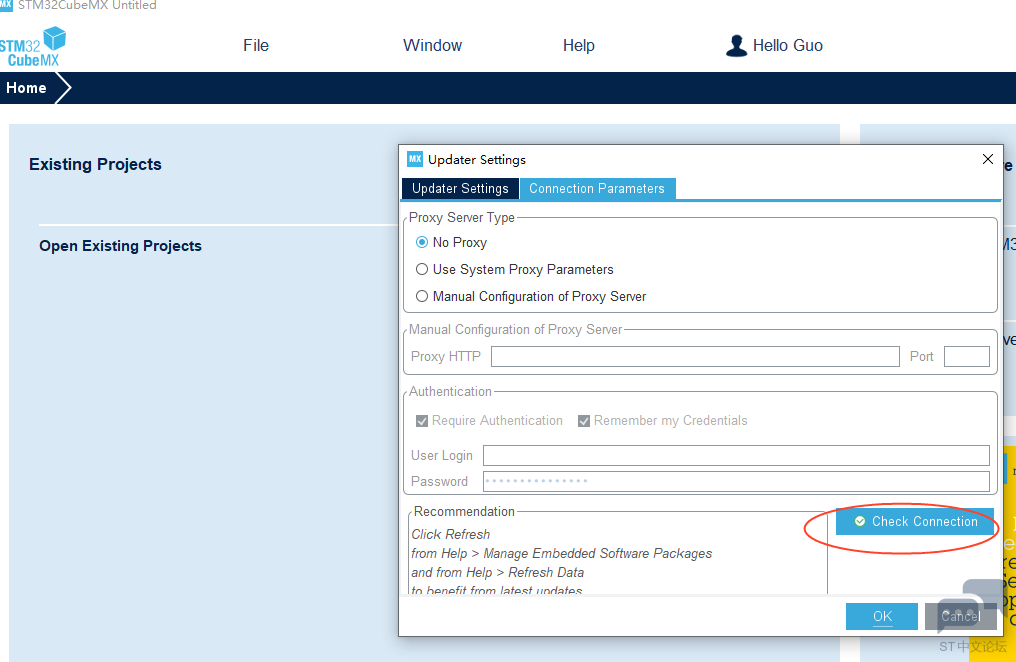The height and width of the screenshot is (662, 1016).
Task: Open the Window menu
Action: (432, 46)
